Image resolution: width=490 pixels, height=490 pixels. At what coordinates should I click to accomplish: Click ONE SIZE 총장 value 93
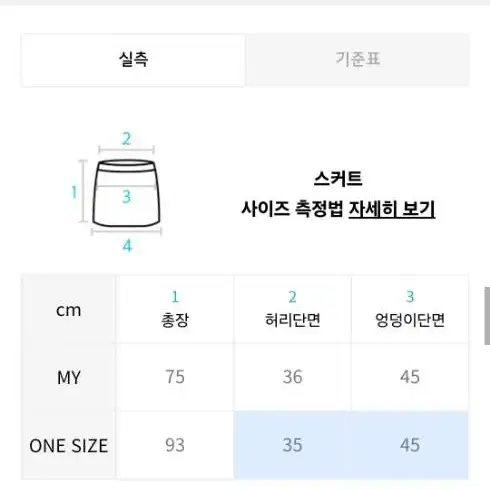pos(175,445)
